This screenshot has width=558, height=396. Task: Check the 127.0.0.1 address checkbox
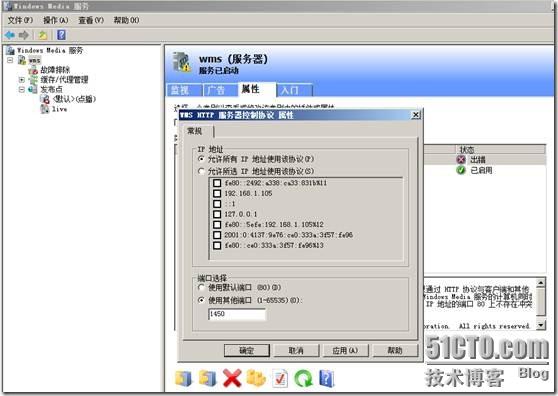[217, 214]
